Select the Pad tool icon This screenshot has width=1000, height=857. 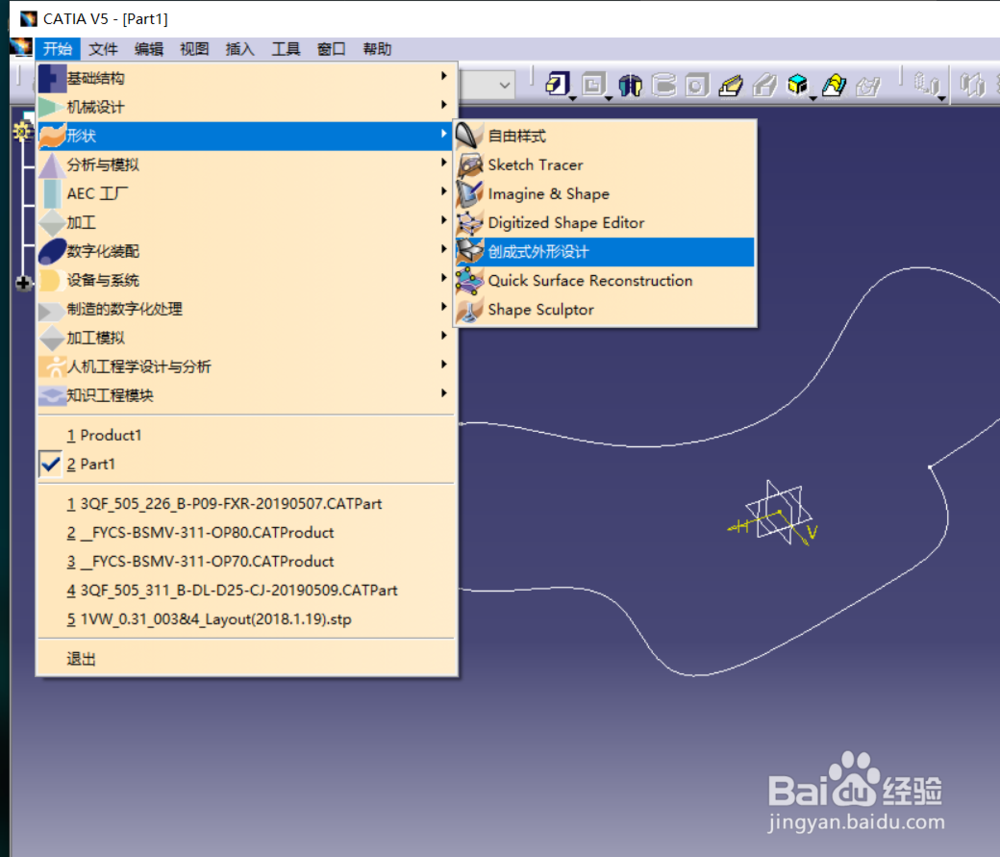557,84
